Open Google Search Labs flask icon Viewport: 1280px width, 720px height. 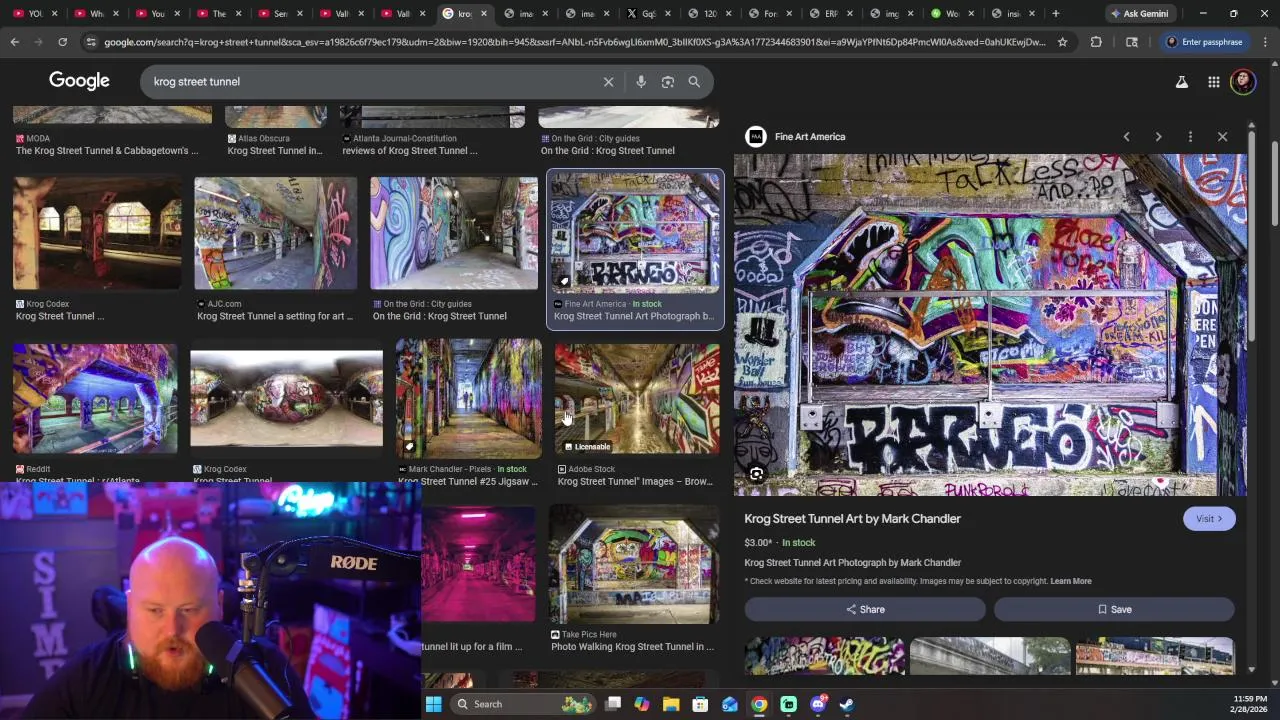pos(1182,82)
